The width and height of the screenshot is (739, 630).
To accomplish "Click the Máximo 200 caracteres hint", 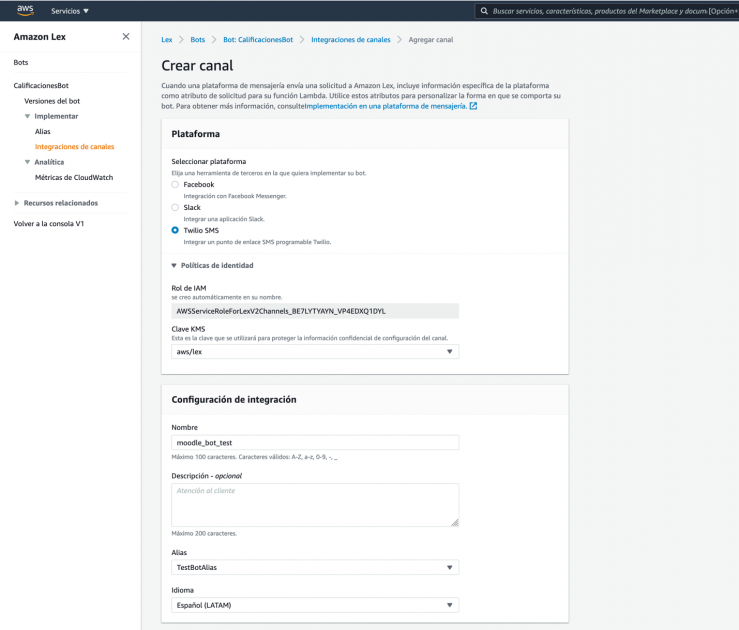I will coord(204,533).
